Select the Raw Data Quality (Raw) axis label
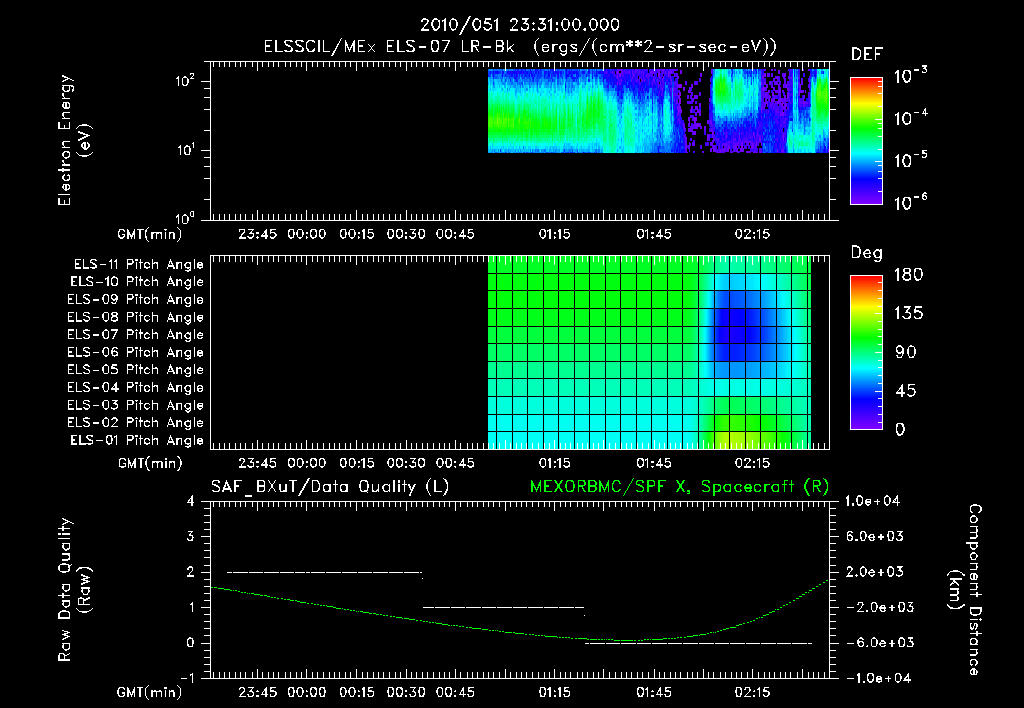1024x708 pixels. [74, 590]
